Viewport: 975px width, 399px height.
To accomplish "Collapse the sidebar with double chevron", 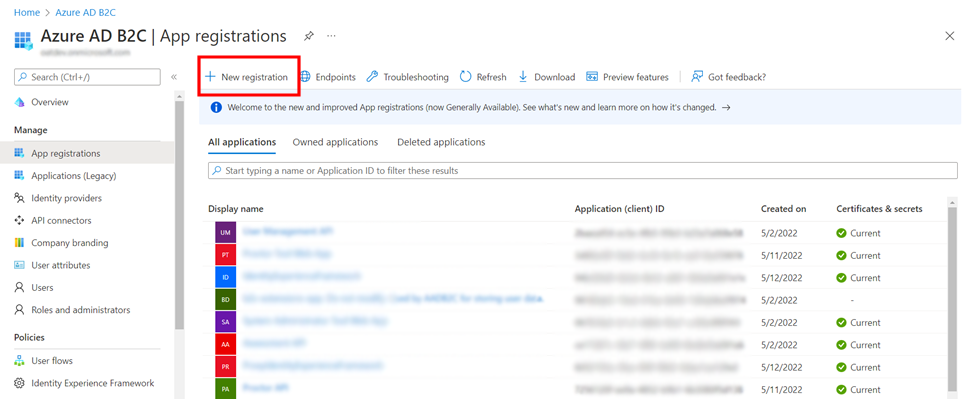I will pos(174,77).
